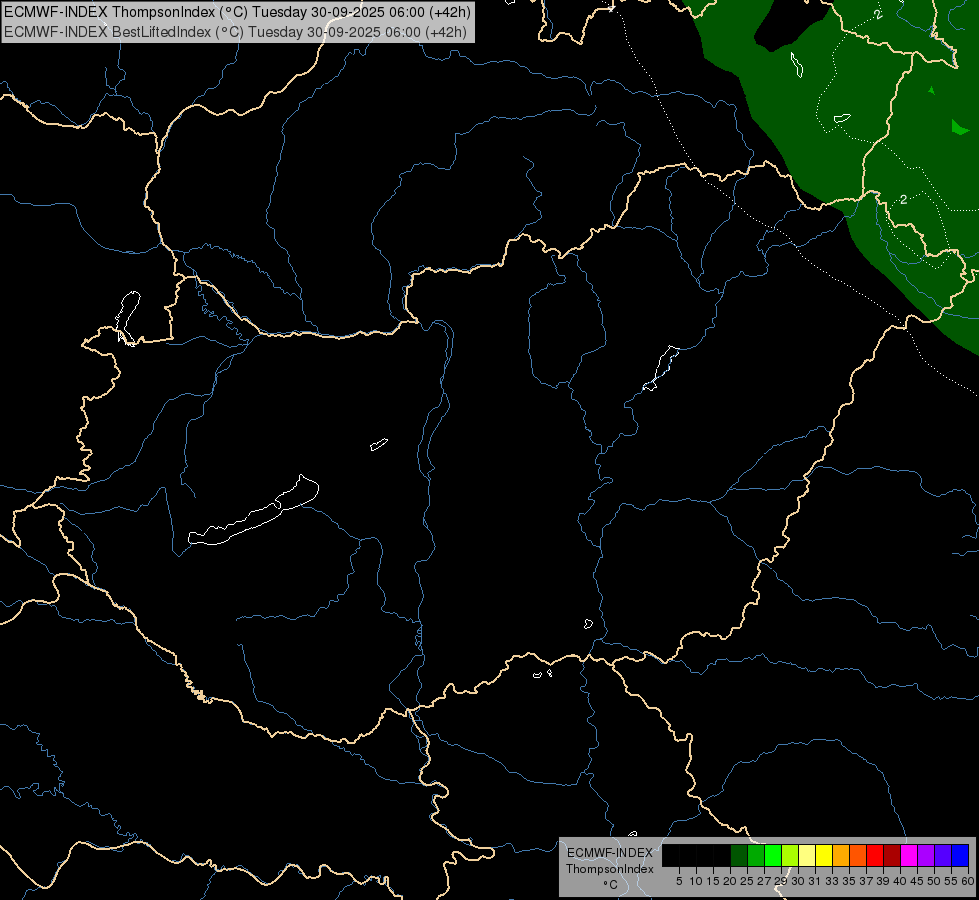
Task: Click the legend tick label 20
Action: point(729,881)
